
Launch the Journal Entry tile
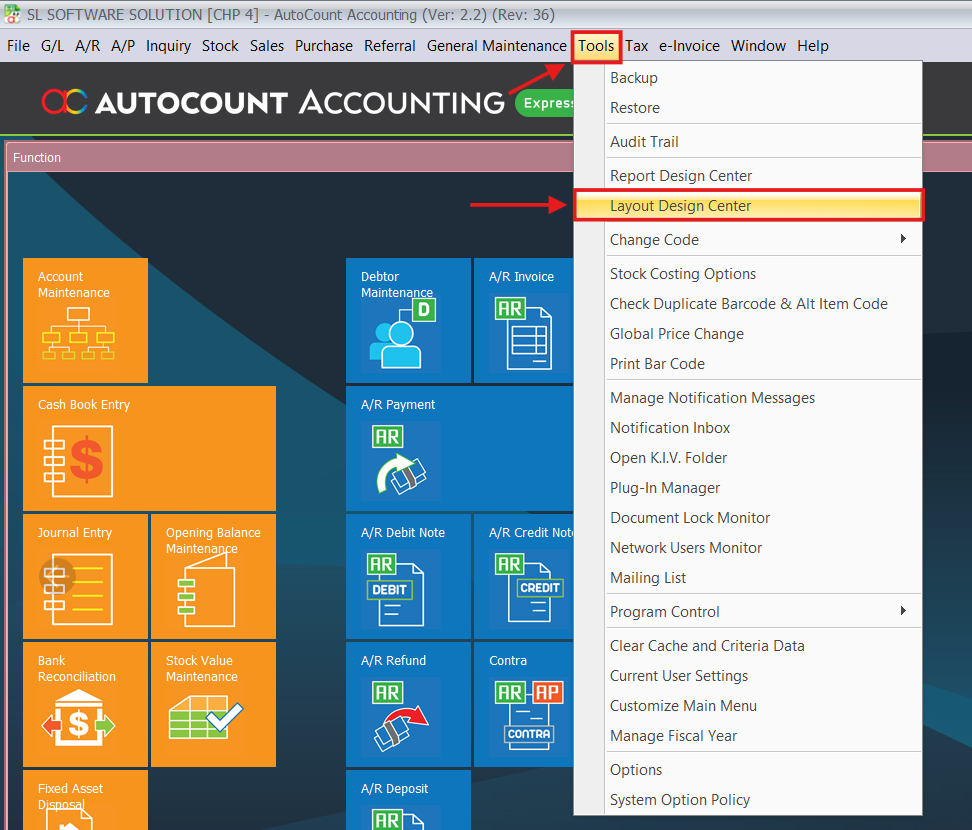[x=85, y=576]
